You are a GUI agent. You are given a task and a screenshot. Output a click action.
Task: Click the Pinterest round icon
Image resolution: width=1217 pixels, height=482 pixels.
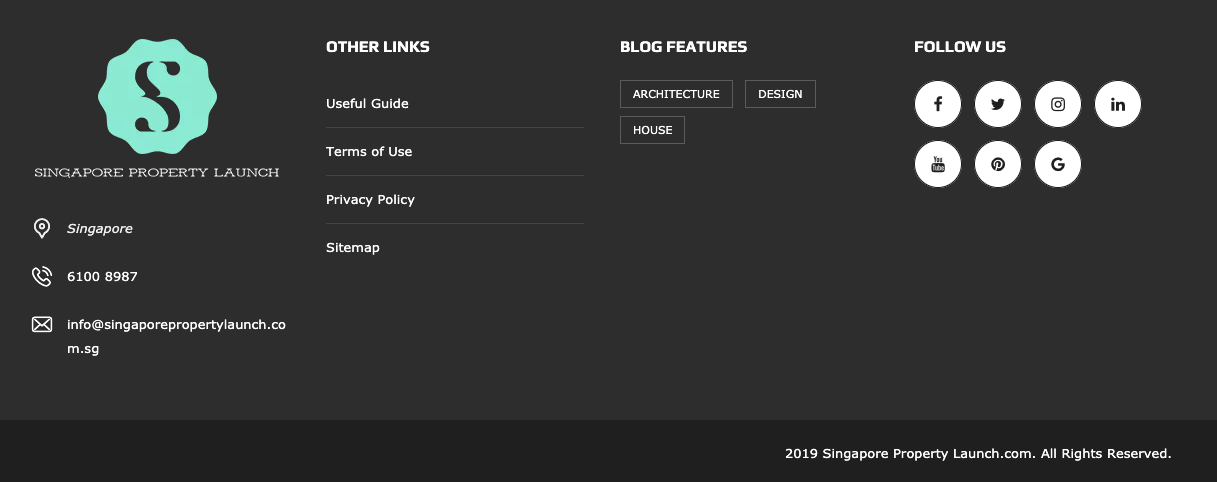pos(998,164)
